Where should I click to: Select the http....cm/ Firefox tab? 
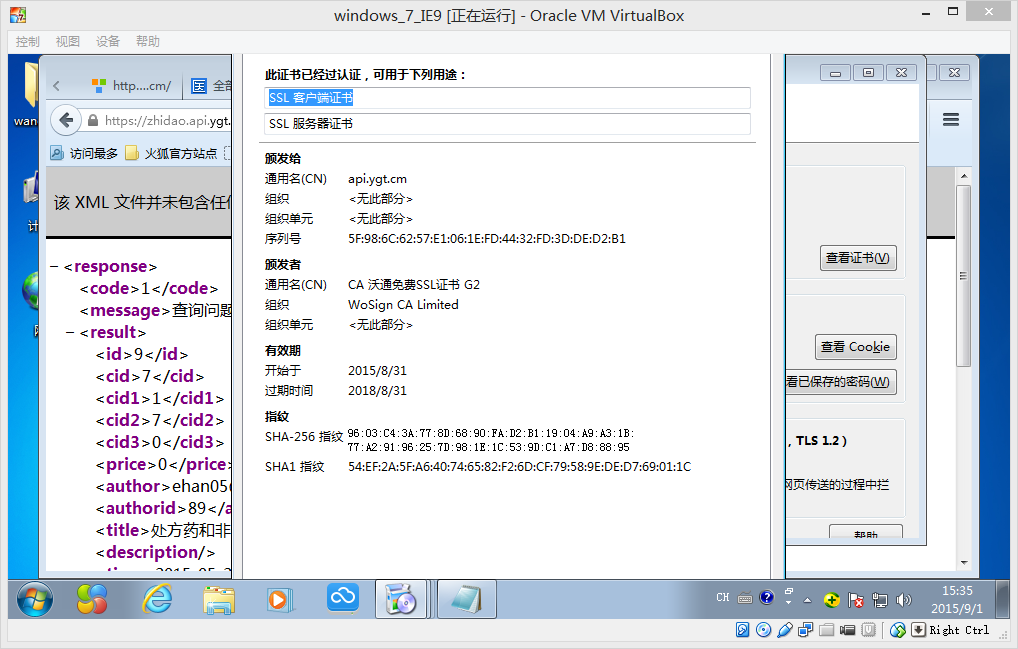coord(131,85)
